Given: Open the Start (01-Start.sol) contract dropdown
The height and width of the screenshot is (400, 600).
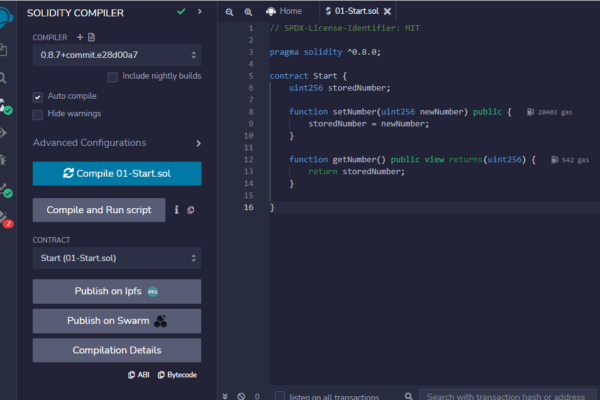Looking at the screenshot, I should pos(117,258).
